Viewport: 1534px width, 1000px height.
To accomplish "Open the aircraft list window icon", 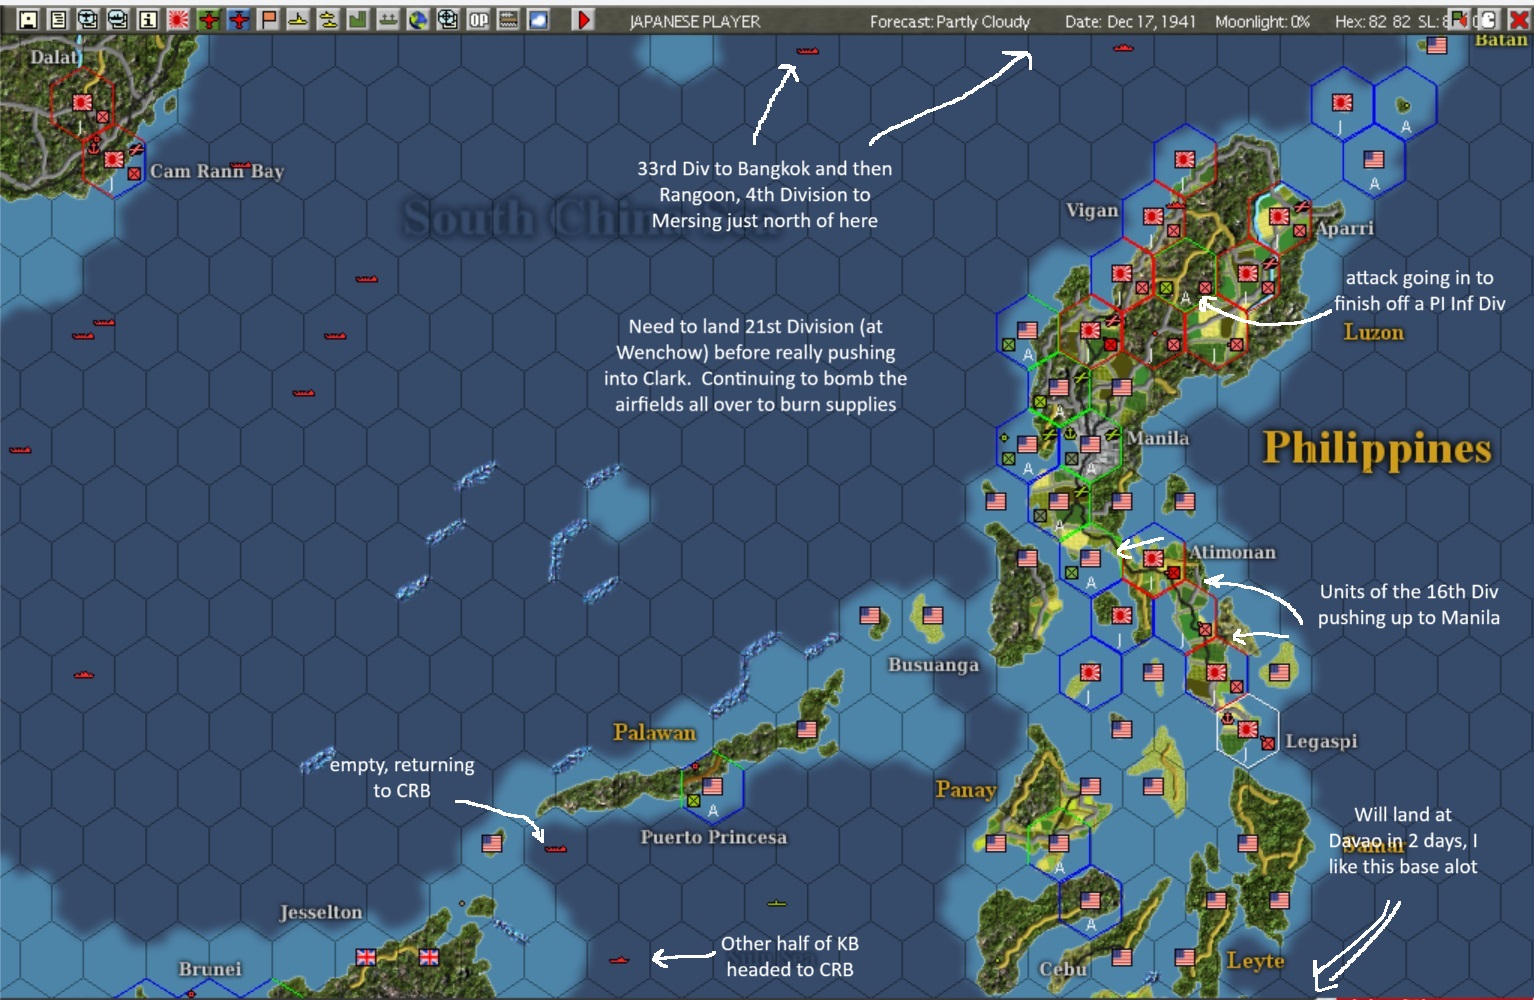I will [x=88, y=19].
